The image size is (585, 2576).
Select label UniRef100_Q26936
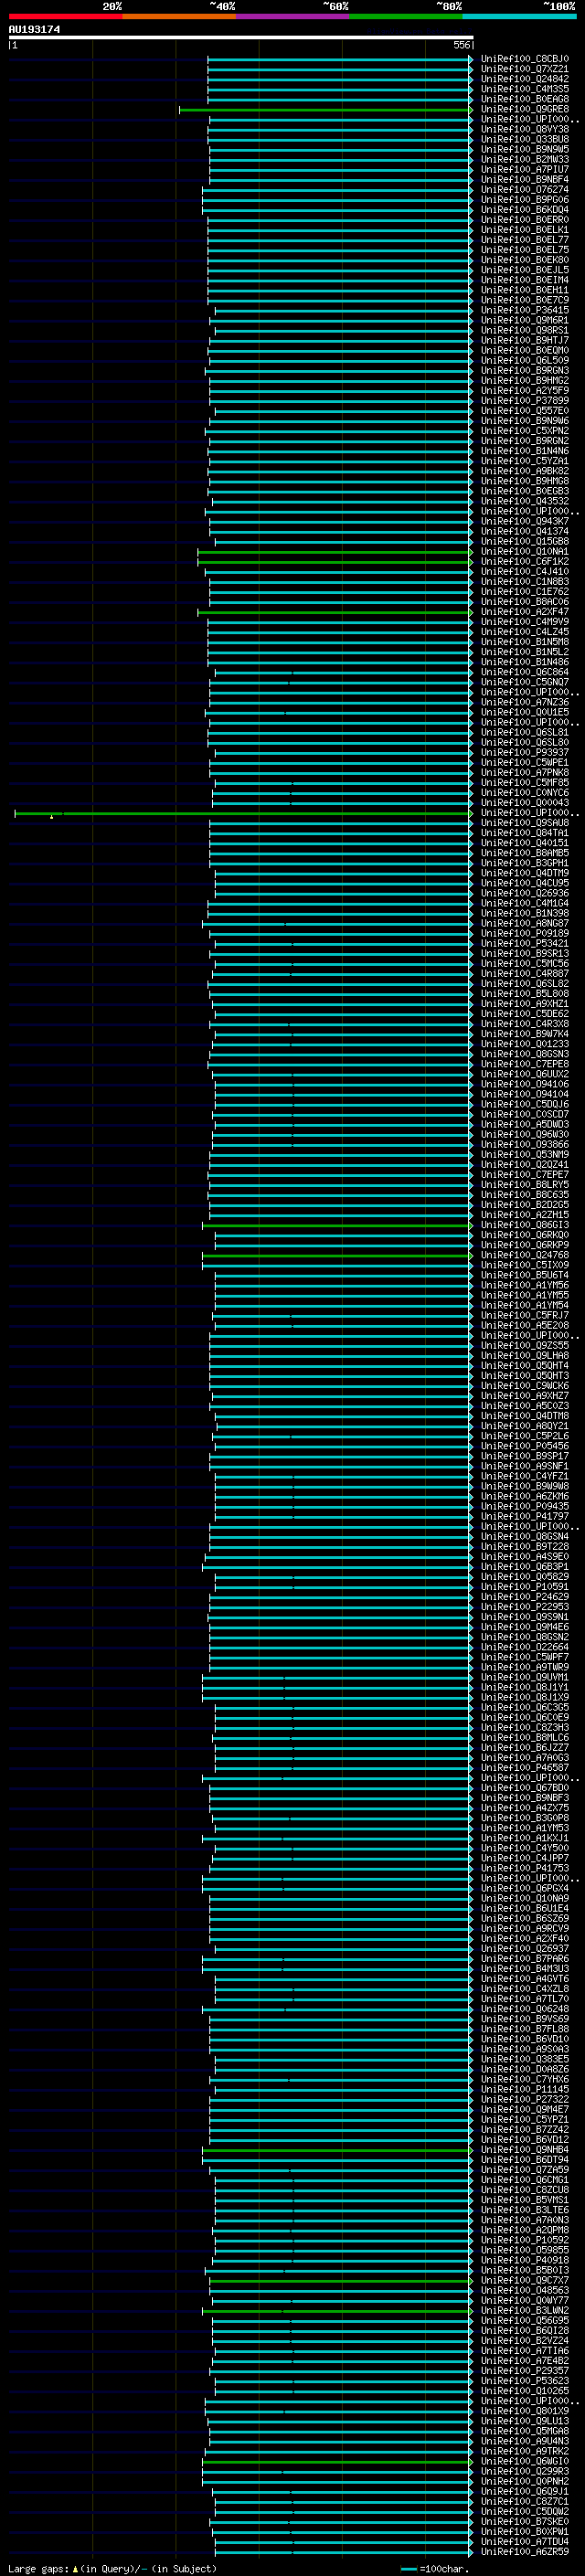524,893
